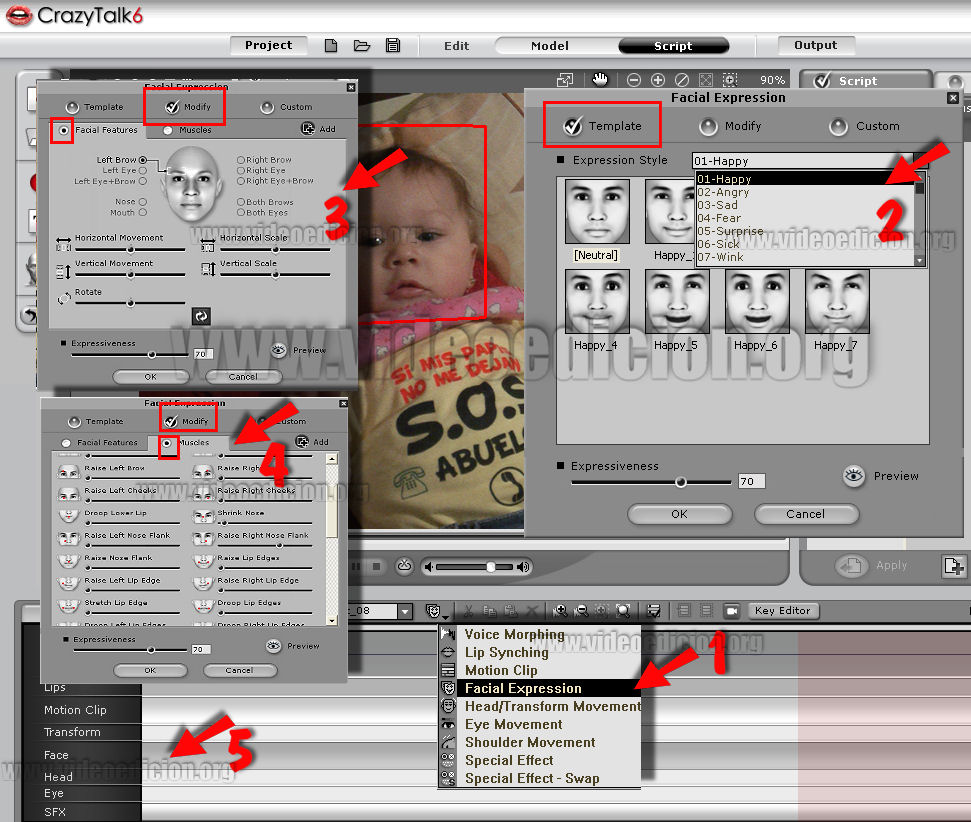The width and height of the screenshot is (971, 822).
Task: Select Facial Expression from the context menu
Action: [523, 688]
